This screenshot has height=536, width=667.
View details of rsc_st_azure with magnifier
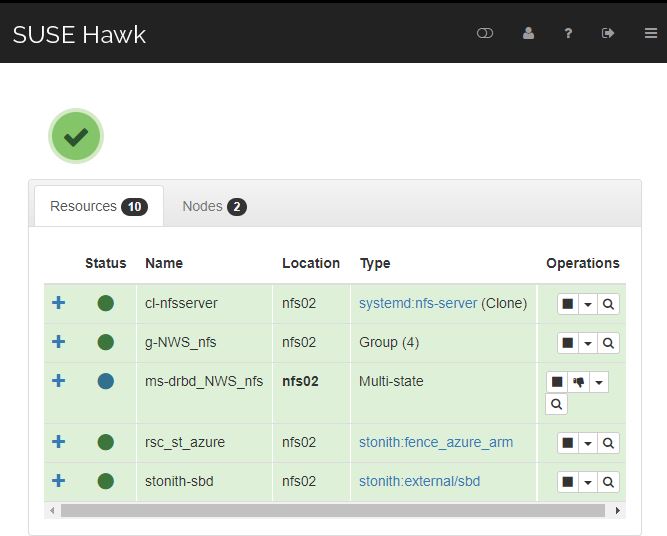click(608, 443)
